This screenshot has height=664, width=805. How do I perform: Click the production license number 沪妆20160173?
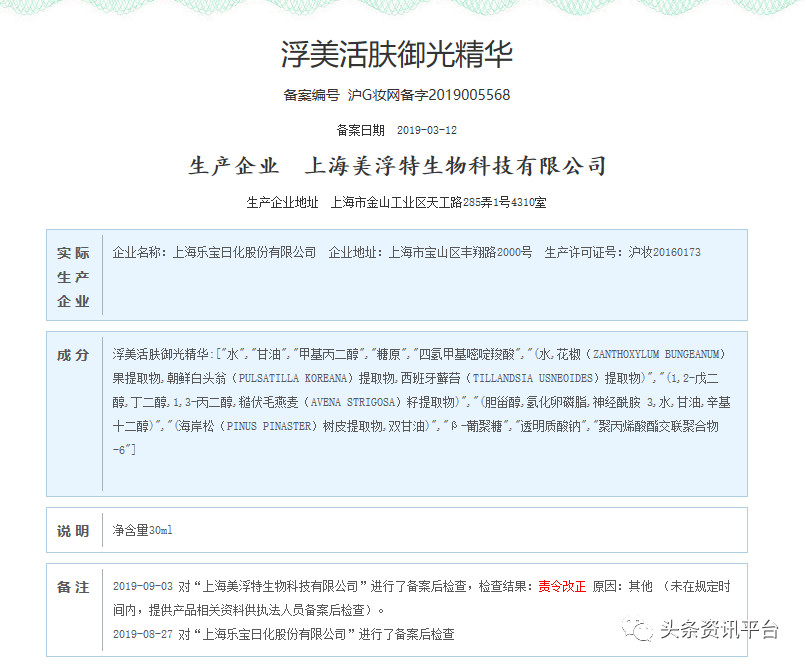tap(664, 252)
